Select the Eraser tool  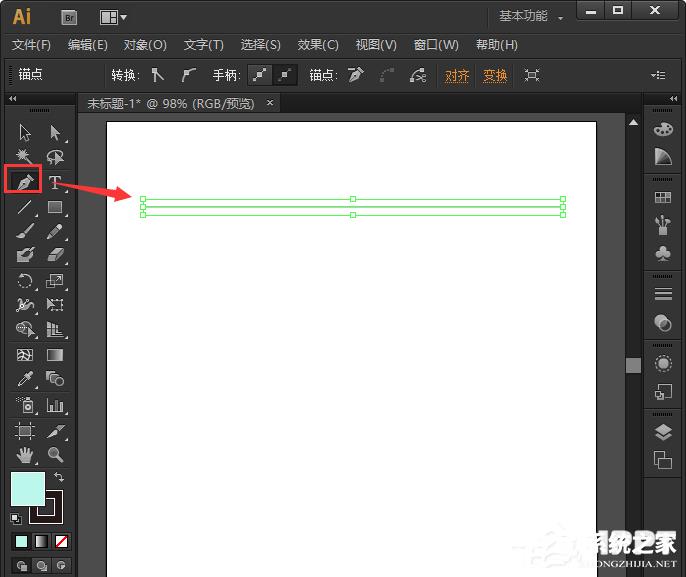55,255
